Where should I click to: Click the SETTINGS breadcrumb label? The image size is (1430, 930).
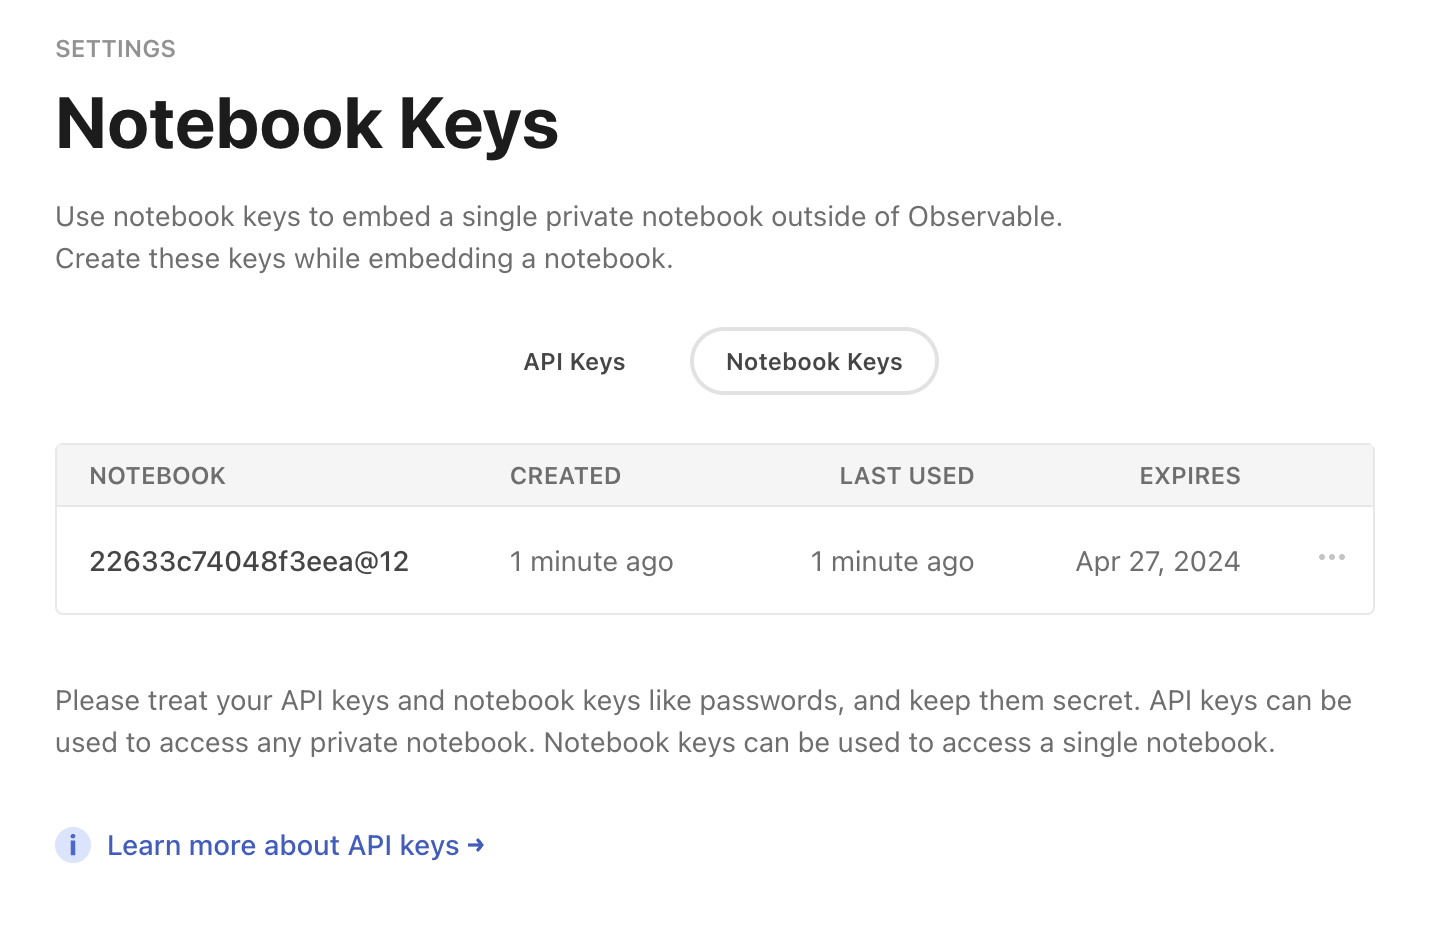[115, 48]
